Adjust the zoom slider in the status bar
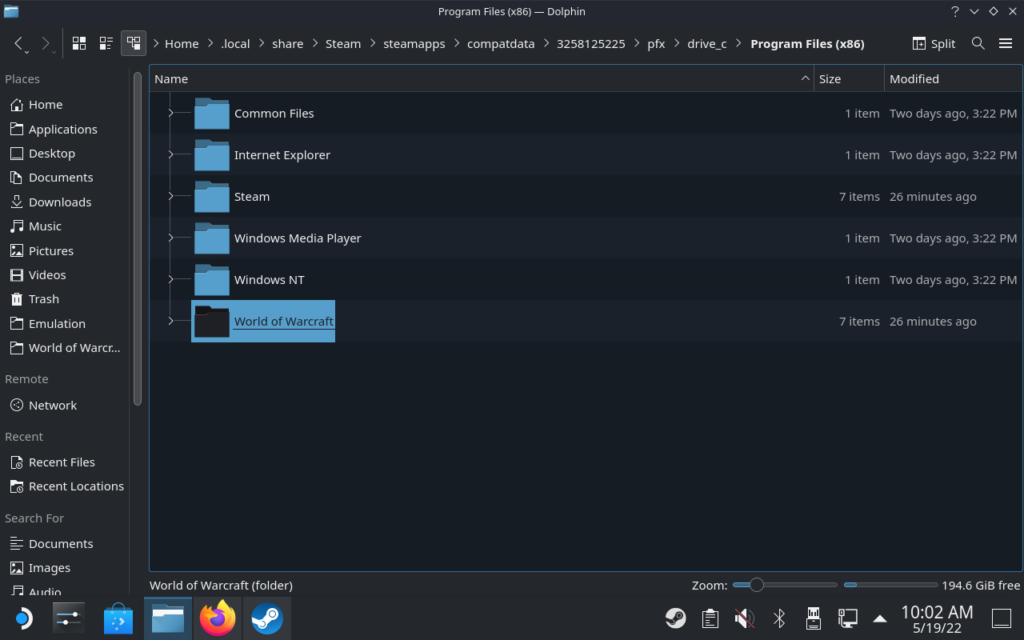The width and height of the screenshot is (1024, 640). (x=756, y=584)
